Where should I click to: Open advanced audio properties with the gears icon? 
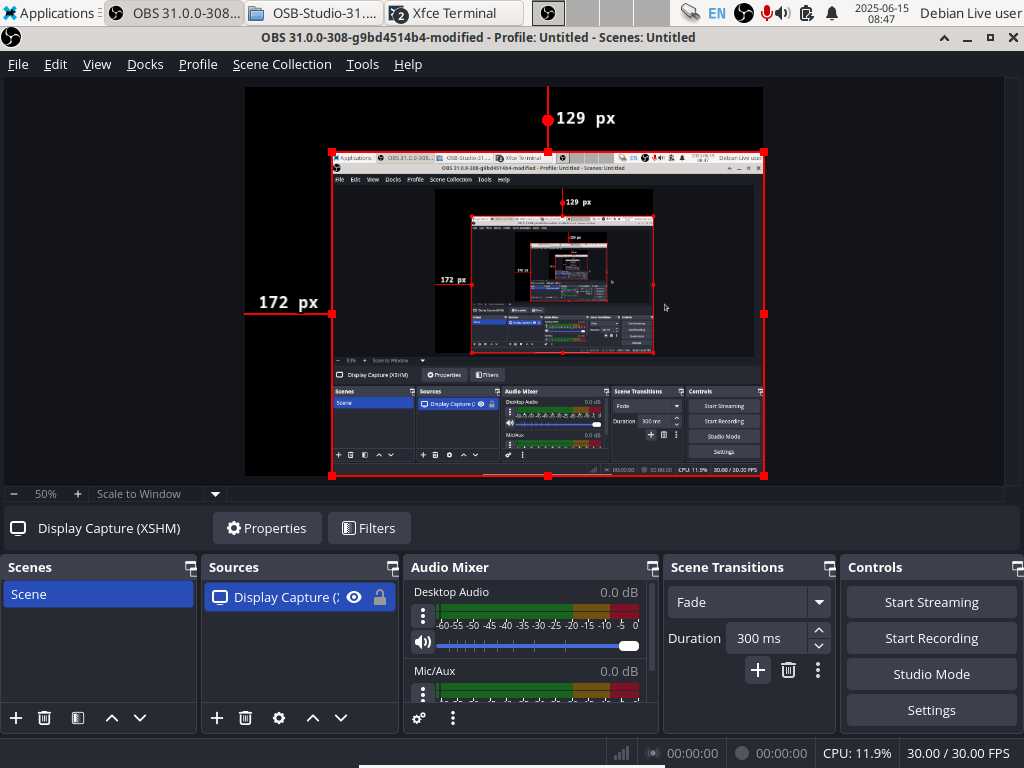pyautogui.click(x=419, y=718)
